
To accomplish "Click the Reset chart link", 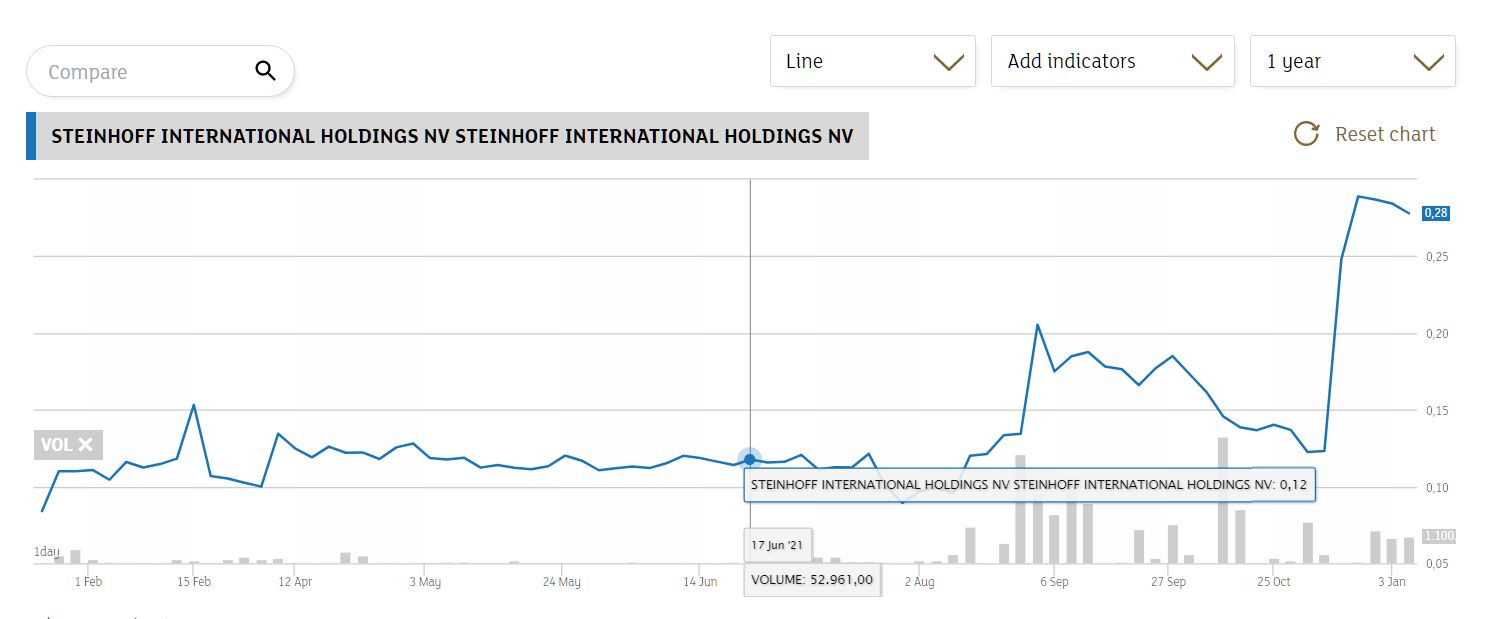I will [x=1384, y=133].
